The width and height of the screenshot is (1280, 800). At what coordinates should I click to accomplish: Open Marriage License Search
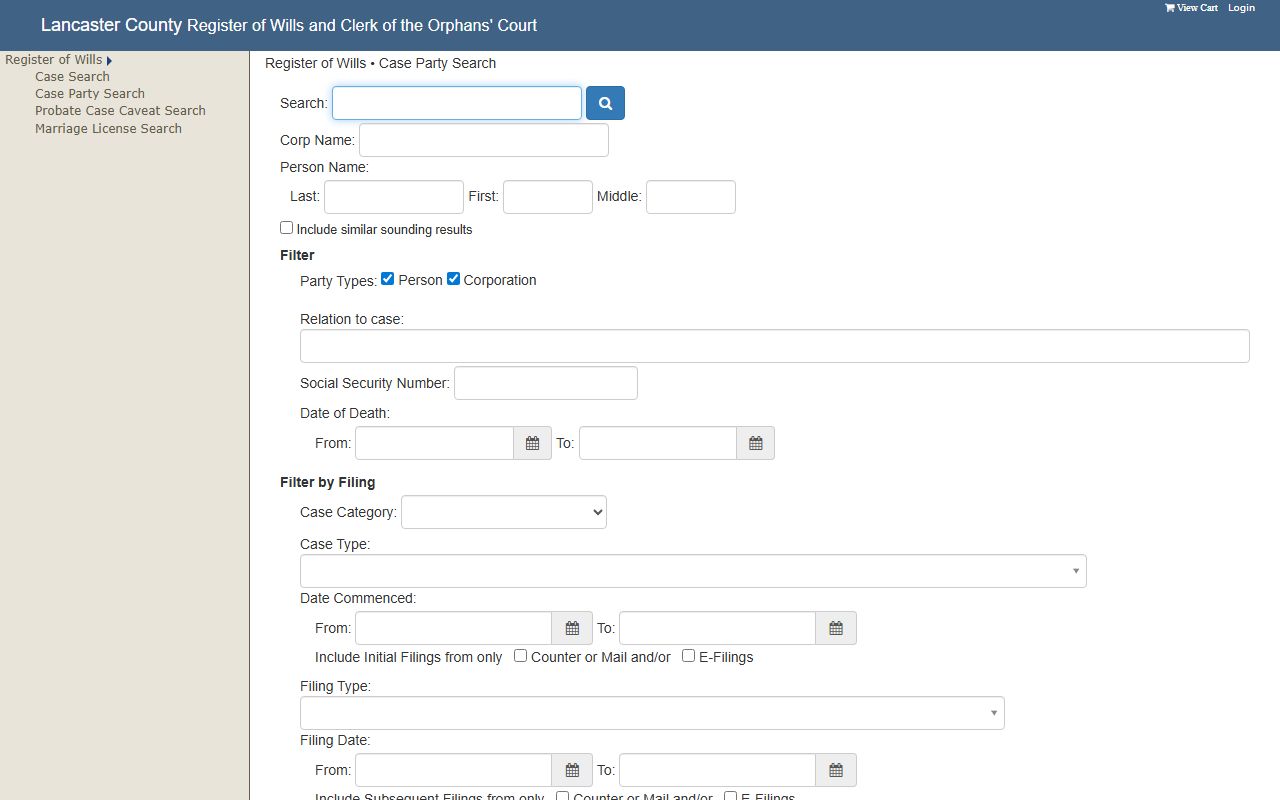(x=108, y=129)
